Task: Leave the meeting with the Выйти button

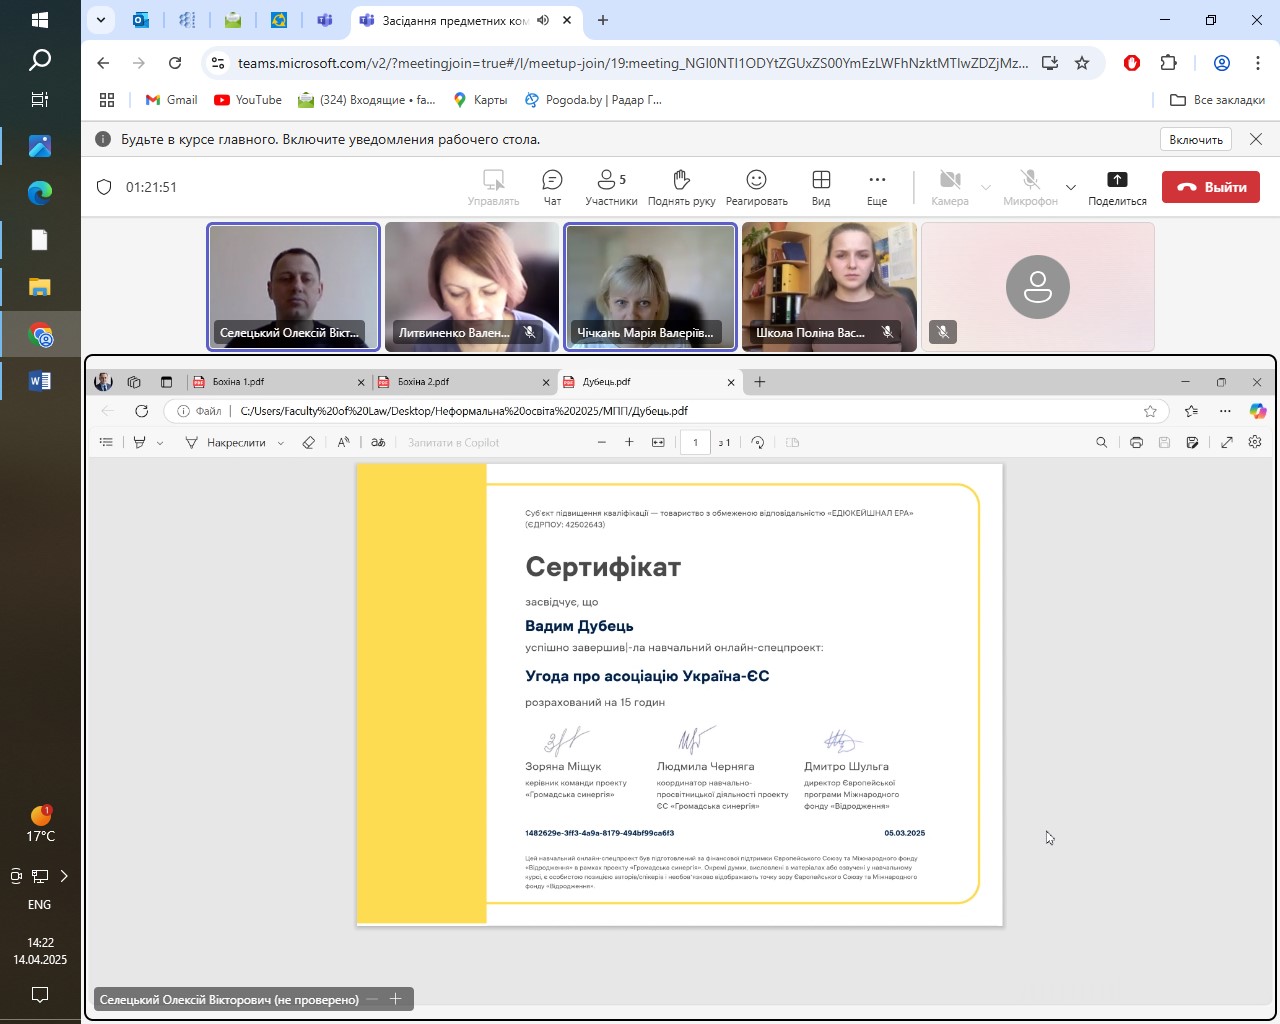Action: (x=1211, y=187)
